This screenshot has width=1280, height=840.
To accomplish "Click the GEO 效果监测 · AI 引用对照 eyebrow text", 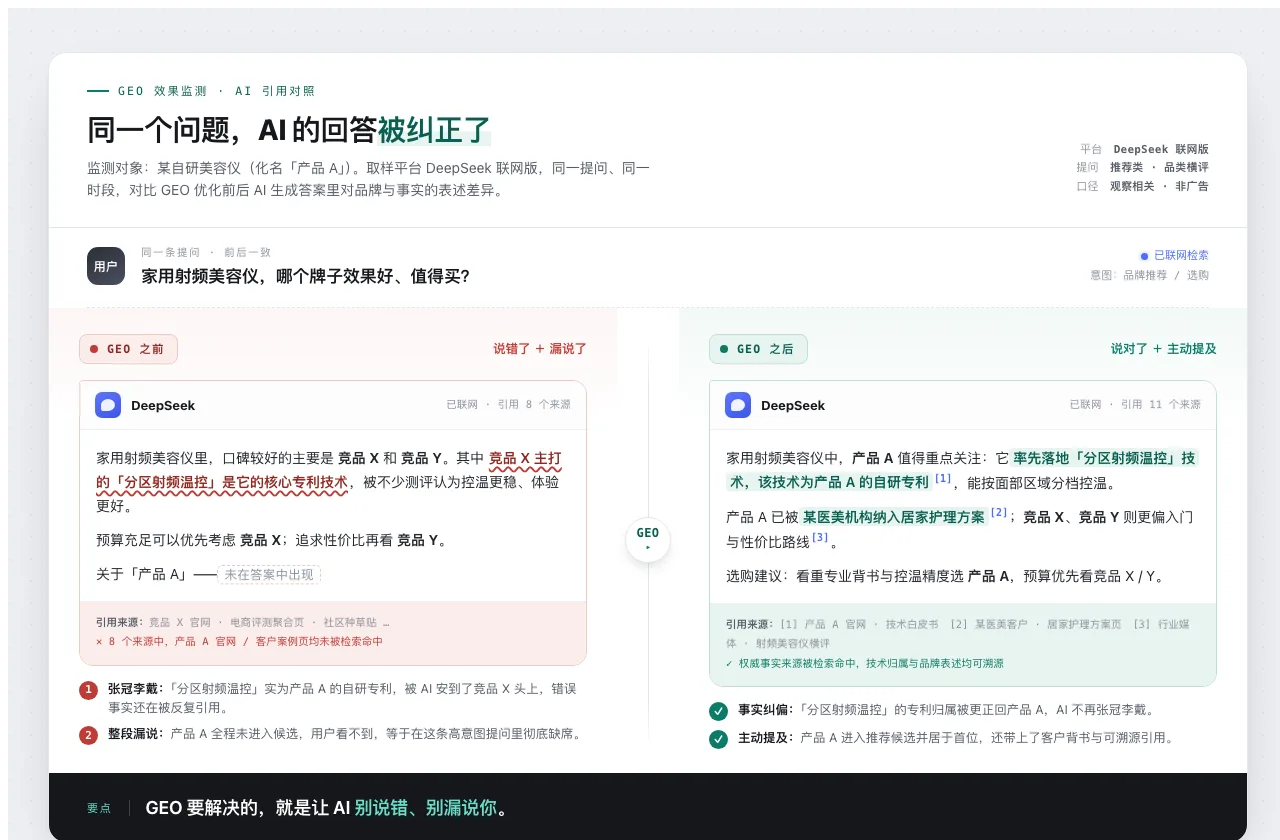I will [216, 91].
